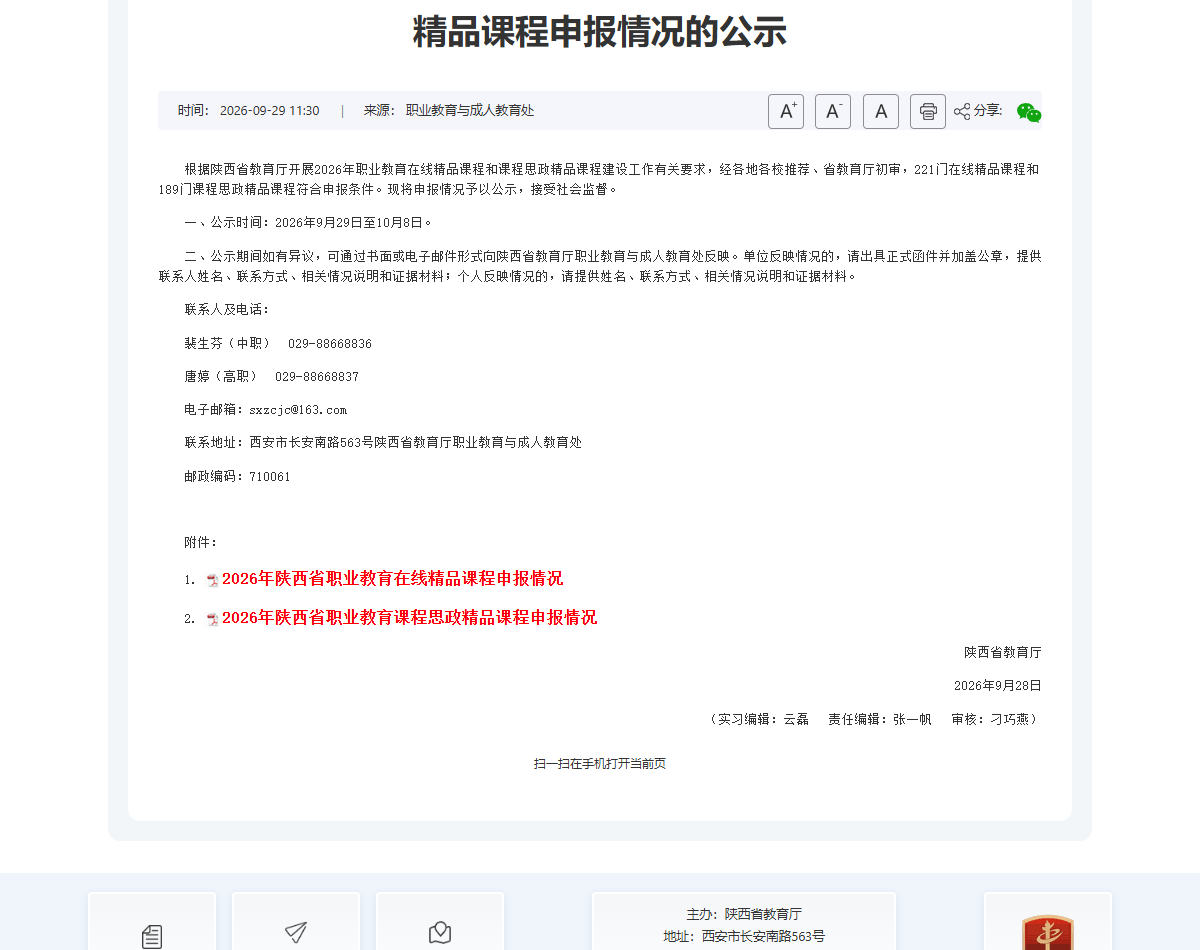The image size is (1200, 950).
Task: Decrease font size with A- button
Action: click(x=833, y=111)
